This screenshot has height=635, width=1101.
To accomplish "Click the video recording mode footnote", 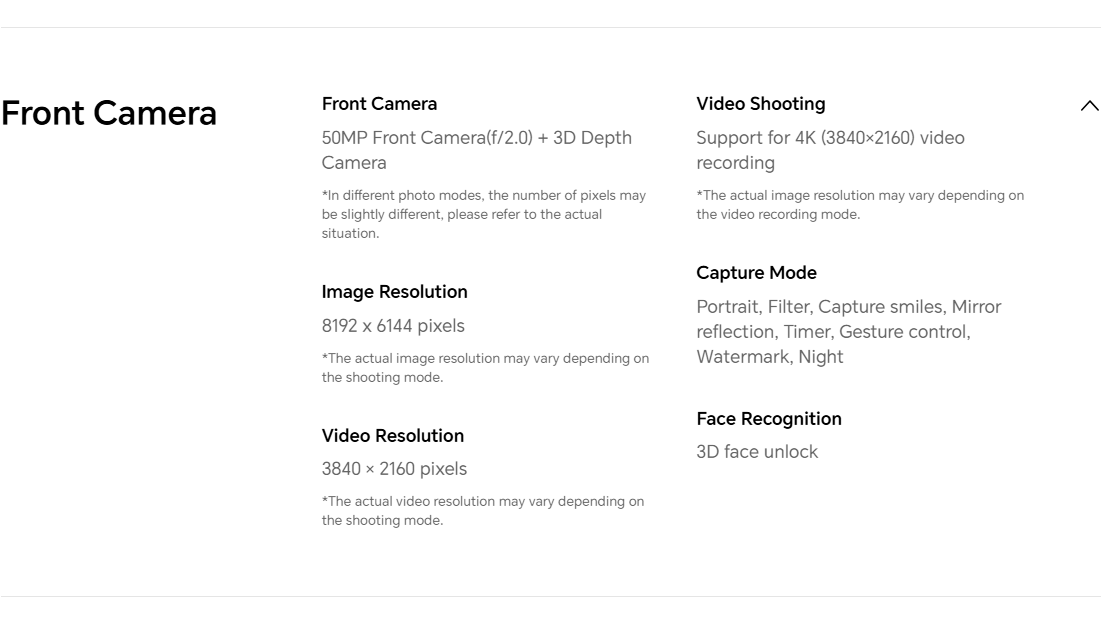I will pos(859,205).
